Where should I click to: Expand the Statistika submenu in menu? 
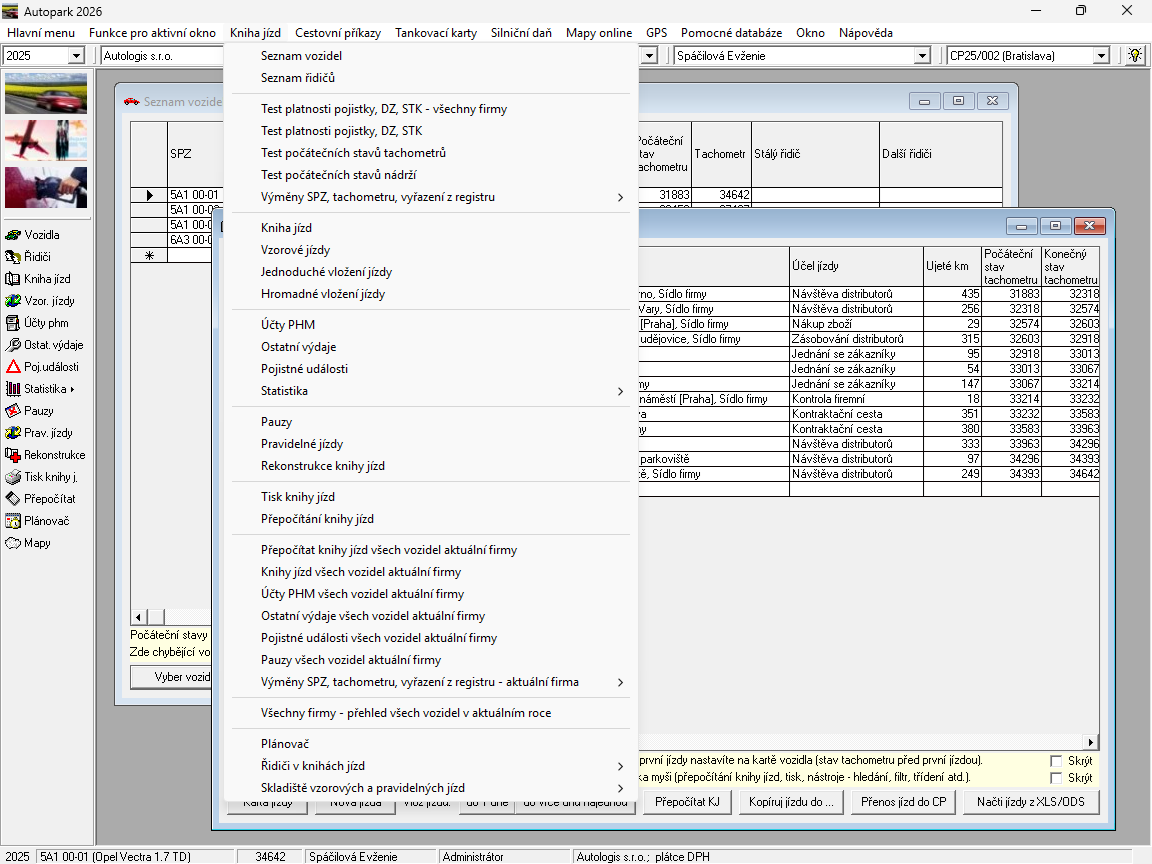tap(284, 391)
